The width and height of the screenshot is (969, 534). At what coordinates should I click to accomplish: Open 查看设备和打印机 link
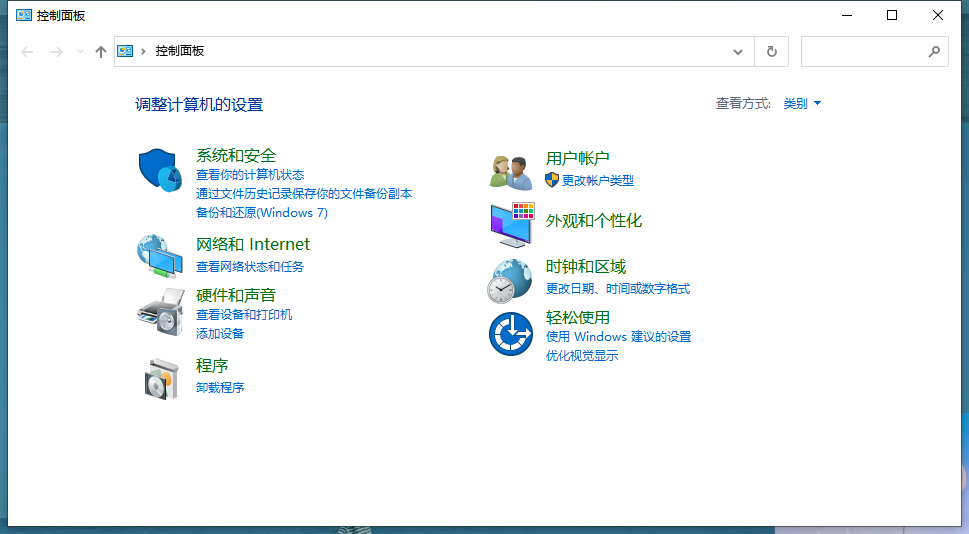[x=244, y=315]
